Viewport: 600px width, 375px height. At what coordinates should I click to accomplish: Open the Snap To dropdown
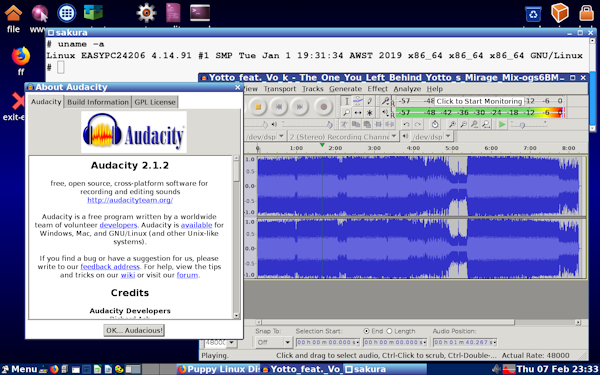[x=273, y=342]
